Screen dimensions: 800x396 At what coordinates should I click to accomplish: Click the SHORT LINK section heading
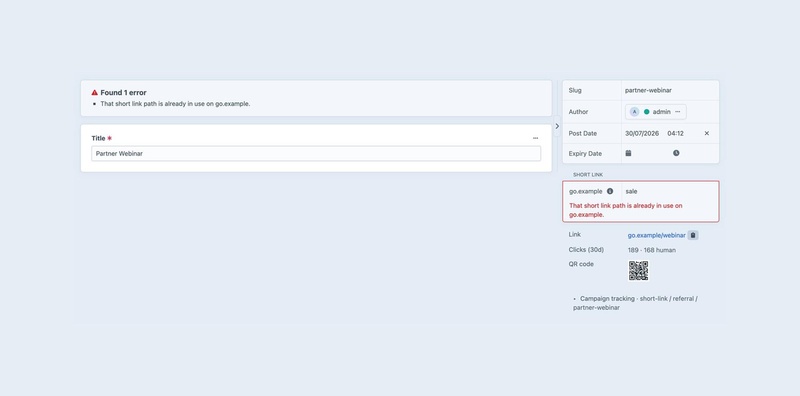[x=588, y=175]
